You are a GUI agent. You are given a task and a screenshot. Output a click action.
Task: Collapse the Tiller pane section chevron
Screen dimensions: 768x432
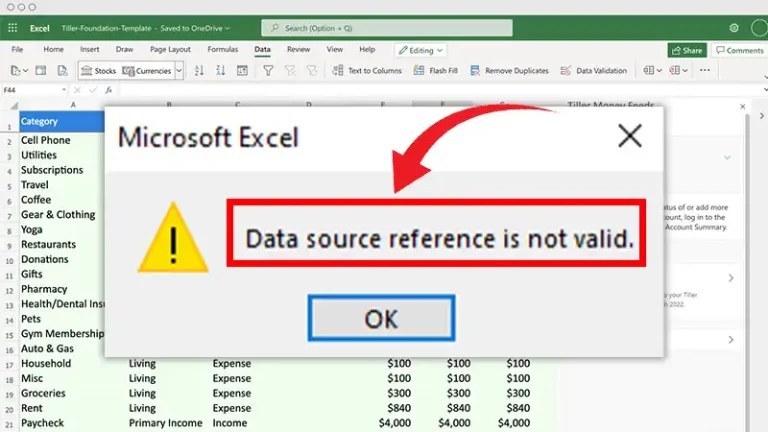point(727,157)
